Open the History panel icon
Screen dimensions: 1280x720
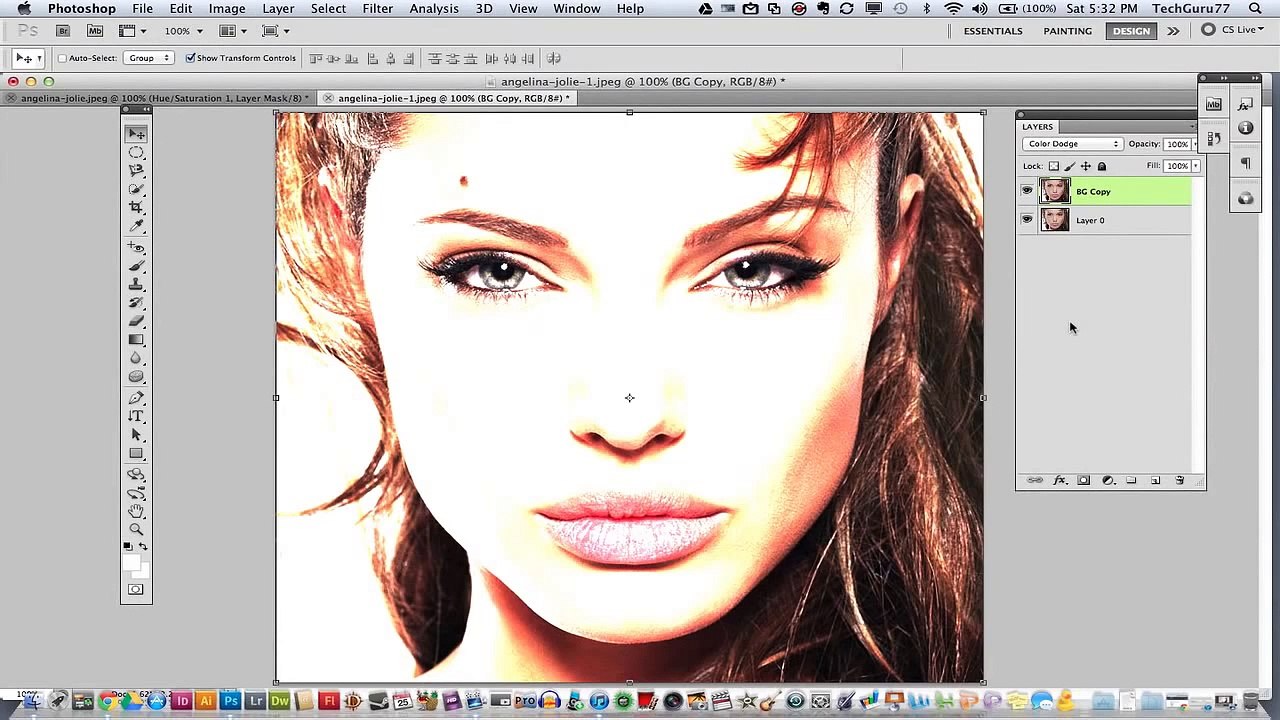(1213, 138)
